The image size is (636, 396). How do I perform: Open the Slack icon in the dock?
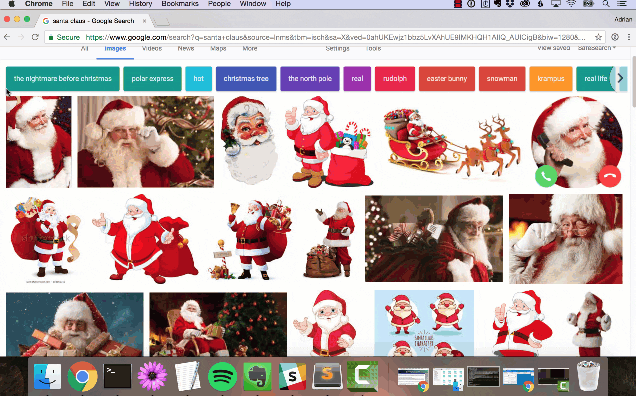point(292,376)
